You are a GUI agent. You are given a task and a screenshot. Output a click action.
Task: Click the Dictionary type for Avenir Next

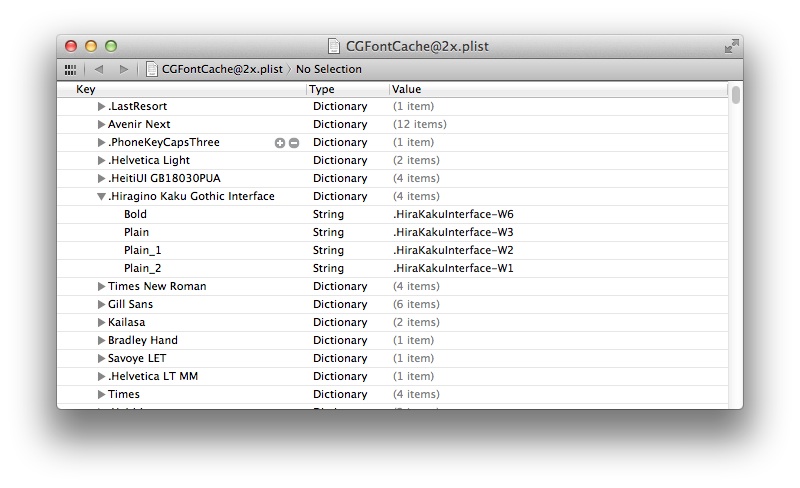tap(340, 124)
